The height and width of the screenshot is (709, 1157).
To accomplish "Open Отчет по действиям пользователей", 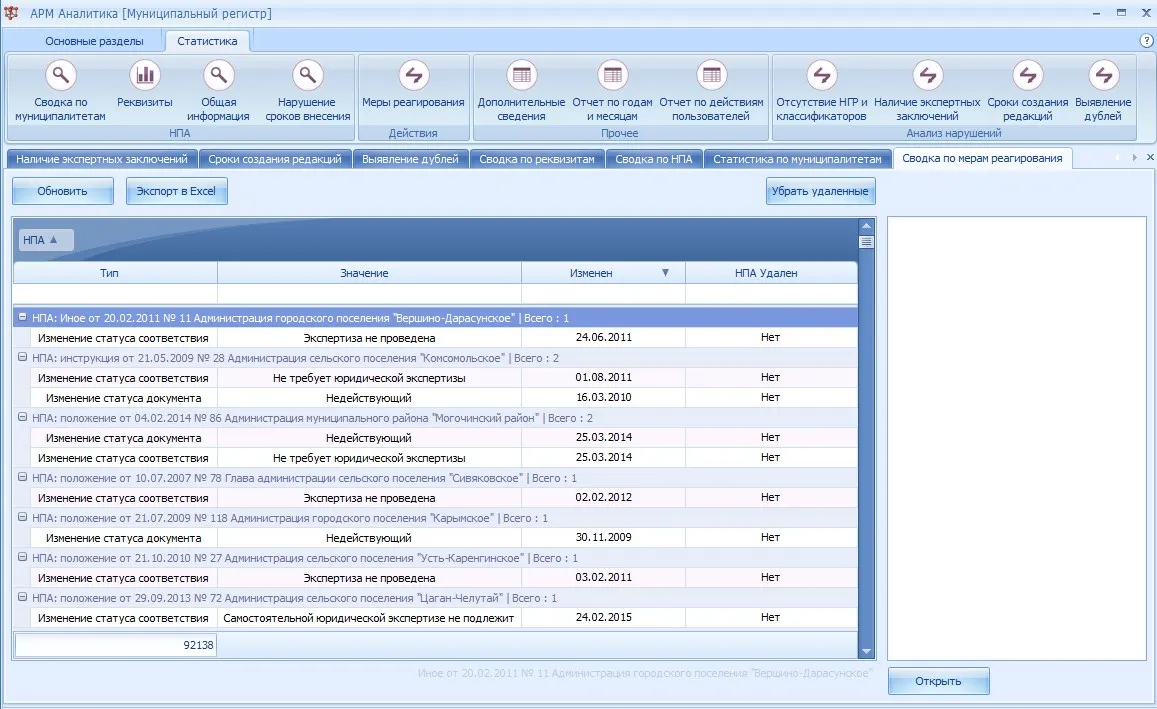I will [711, 91].
